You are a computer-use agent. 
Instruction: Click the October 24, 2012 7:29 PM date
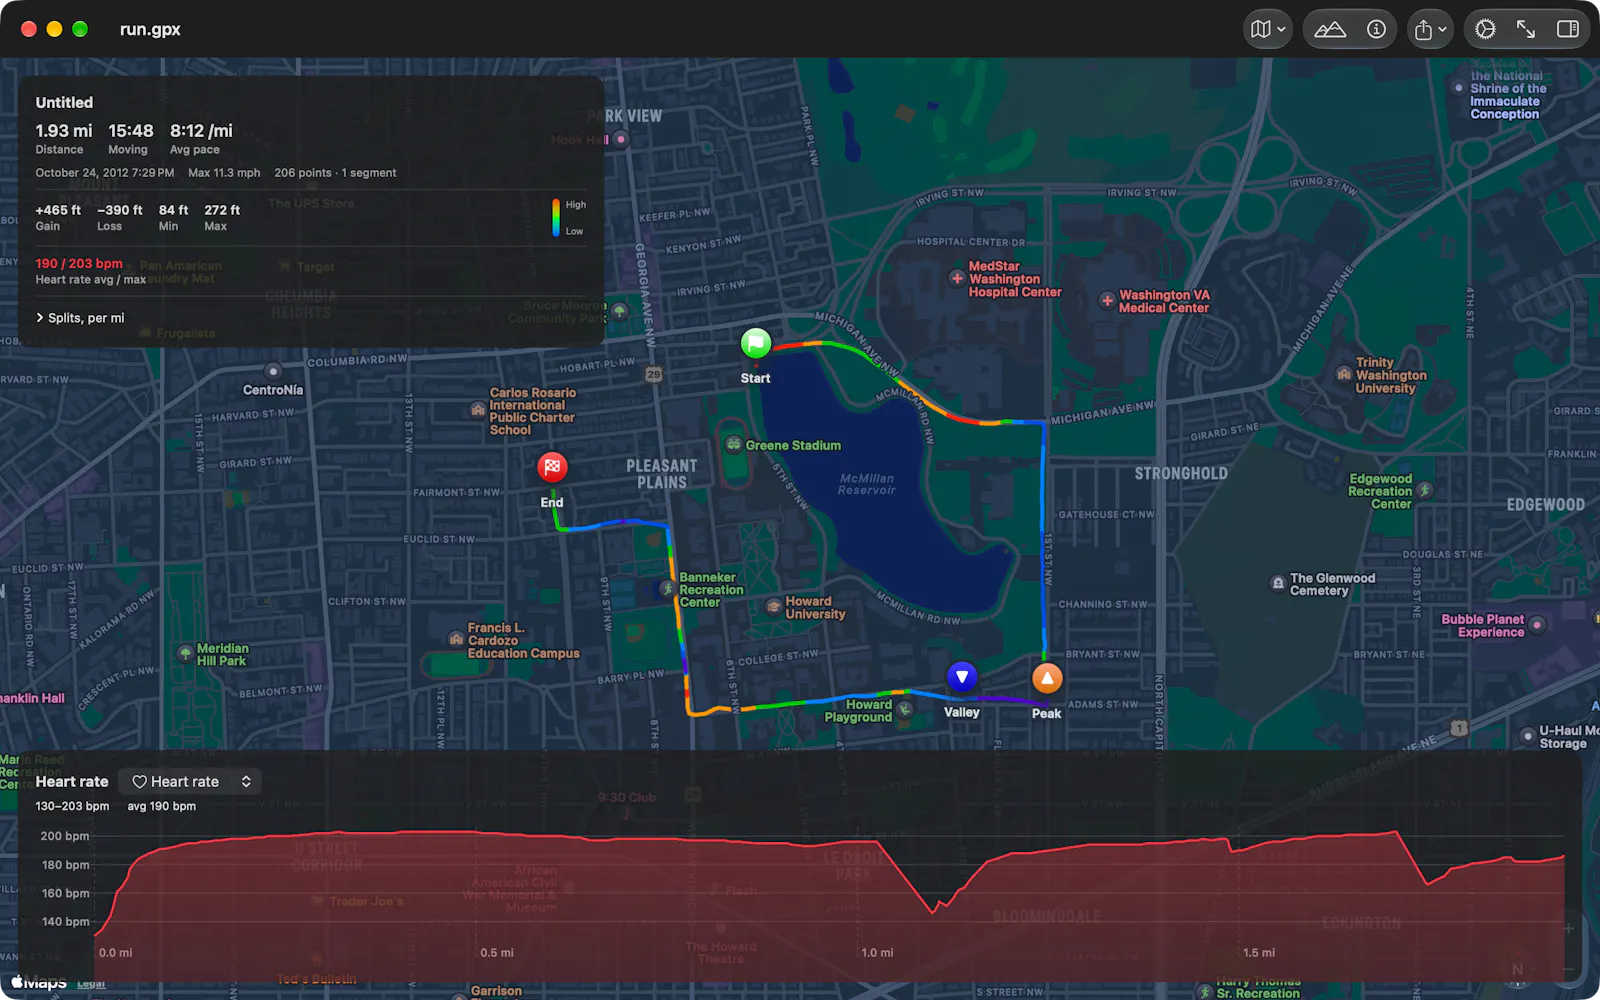coord(105,173)
